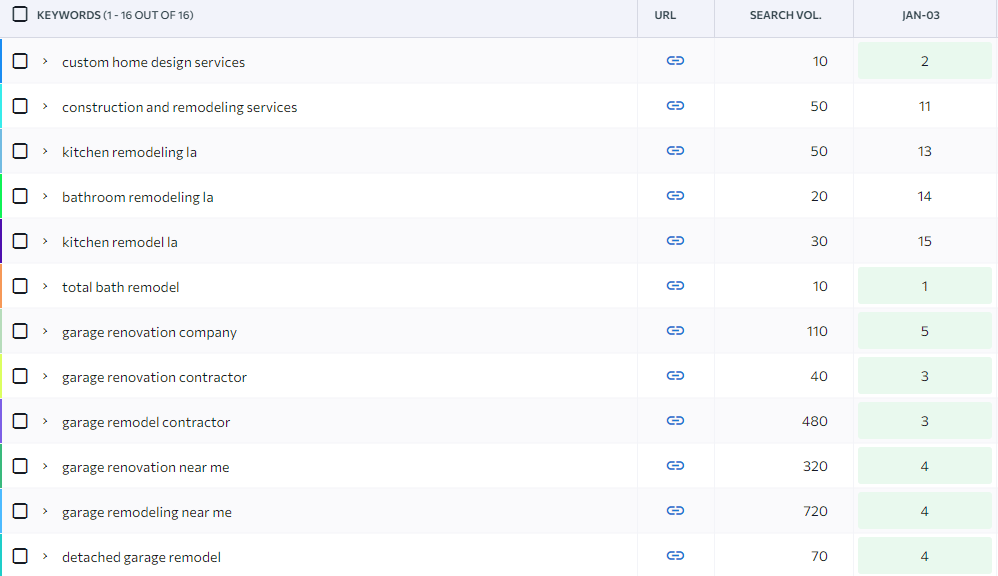
Task: Expand the garage remodeling near me row
Action: coord(45,511)
